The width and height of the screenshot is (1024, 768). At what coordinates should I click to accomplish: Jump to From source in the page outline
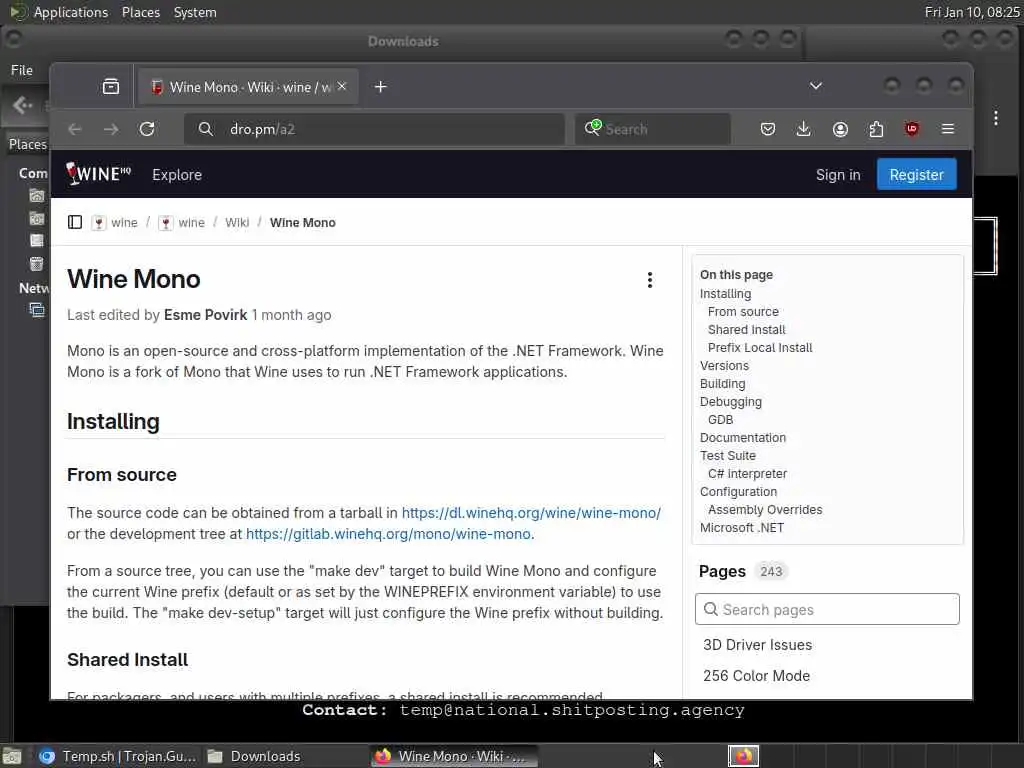pos(743,312)
